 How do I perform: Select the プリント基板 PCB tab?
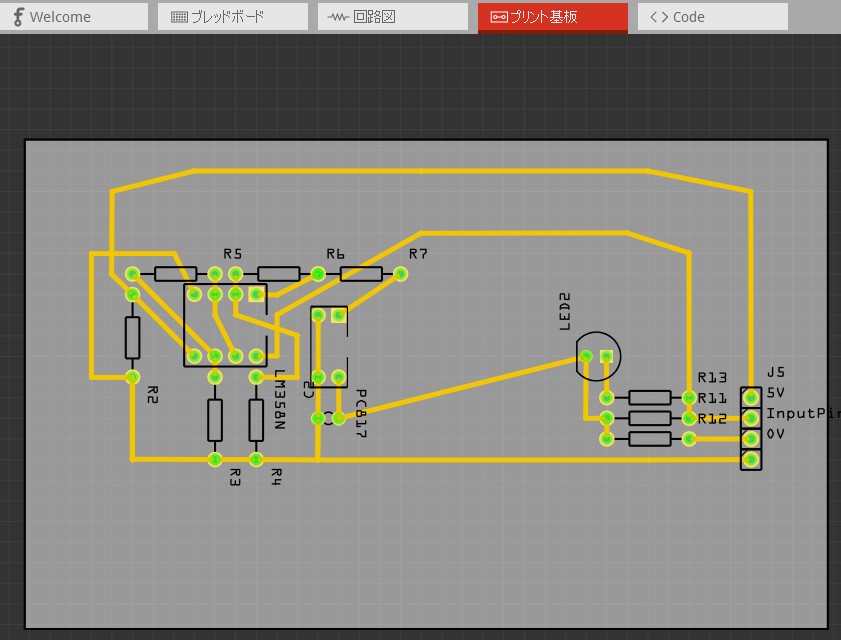[x=552, y=17]
